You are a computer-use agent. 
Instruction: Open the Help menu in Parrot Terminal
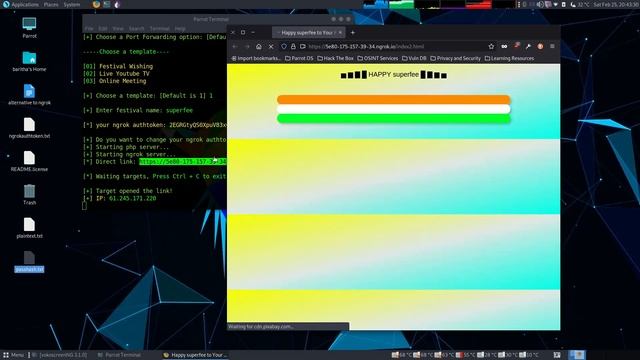point(180,29)
